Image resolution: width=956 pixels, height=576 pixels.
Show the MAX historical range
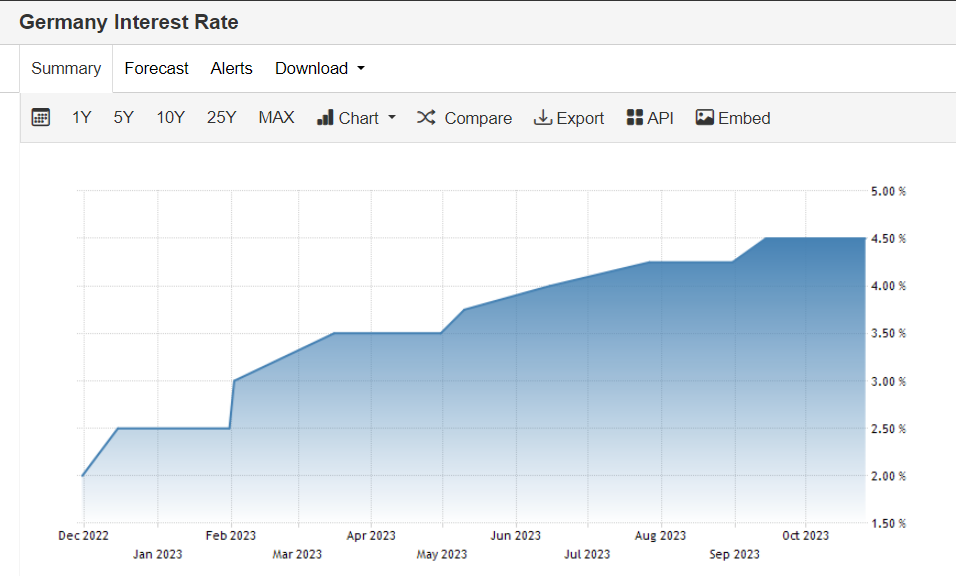[x=276, y=118]
